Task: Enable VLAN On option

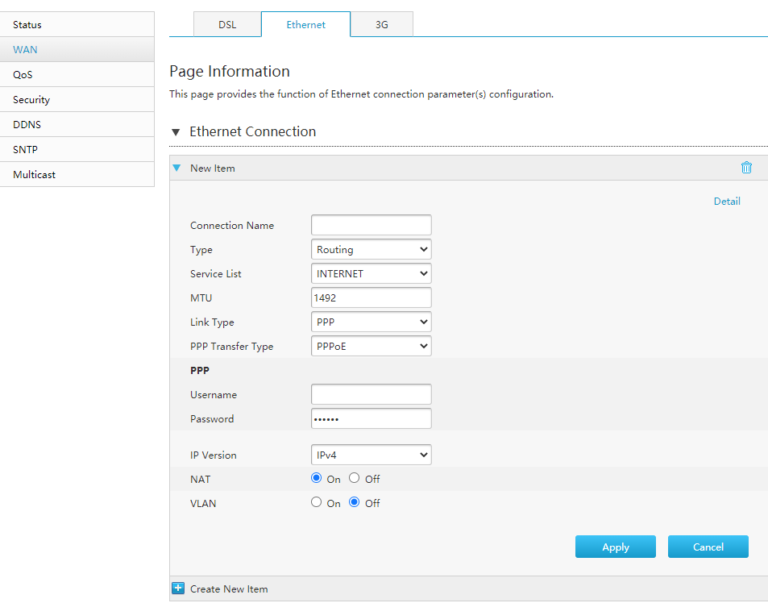Action: click(317, 503)
